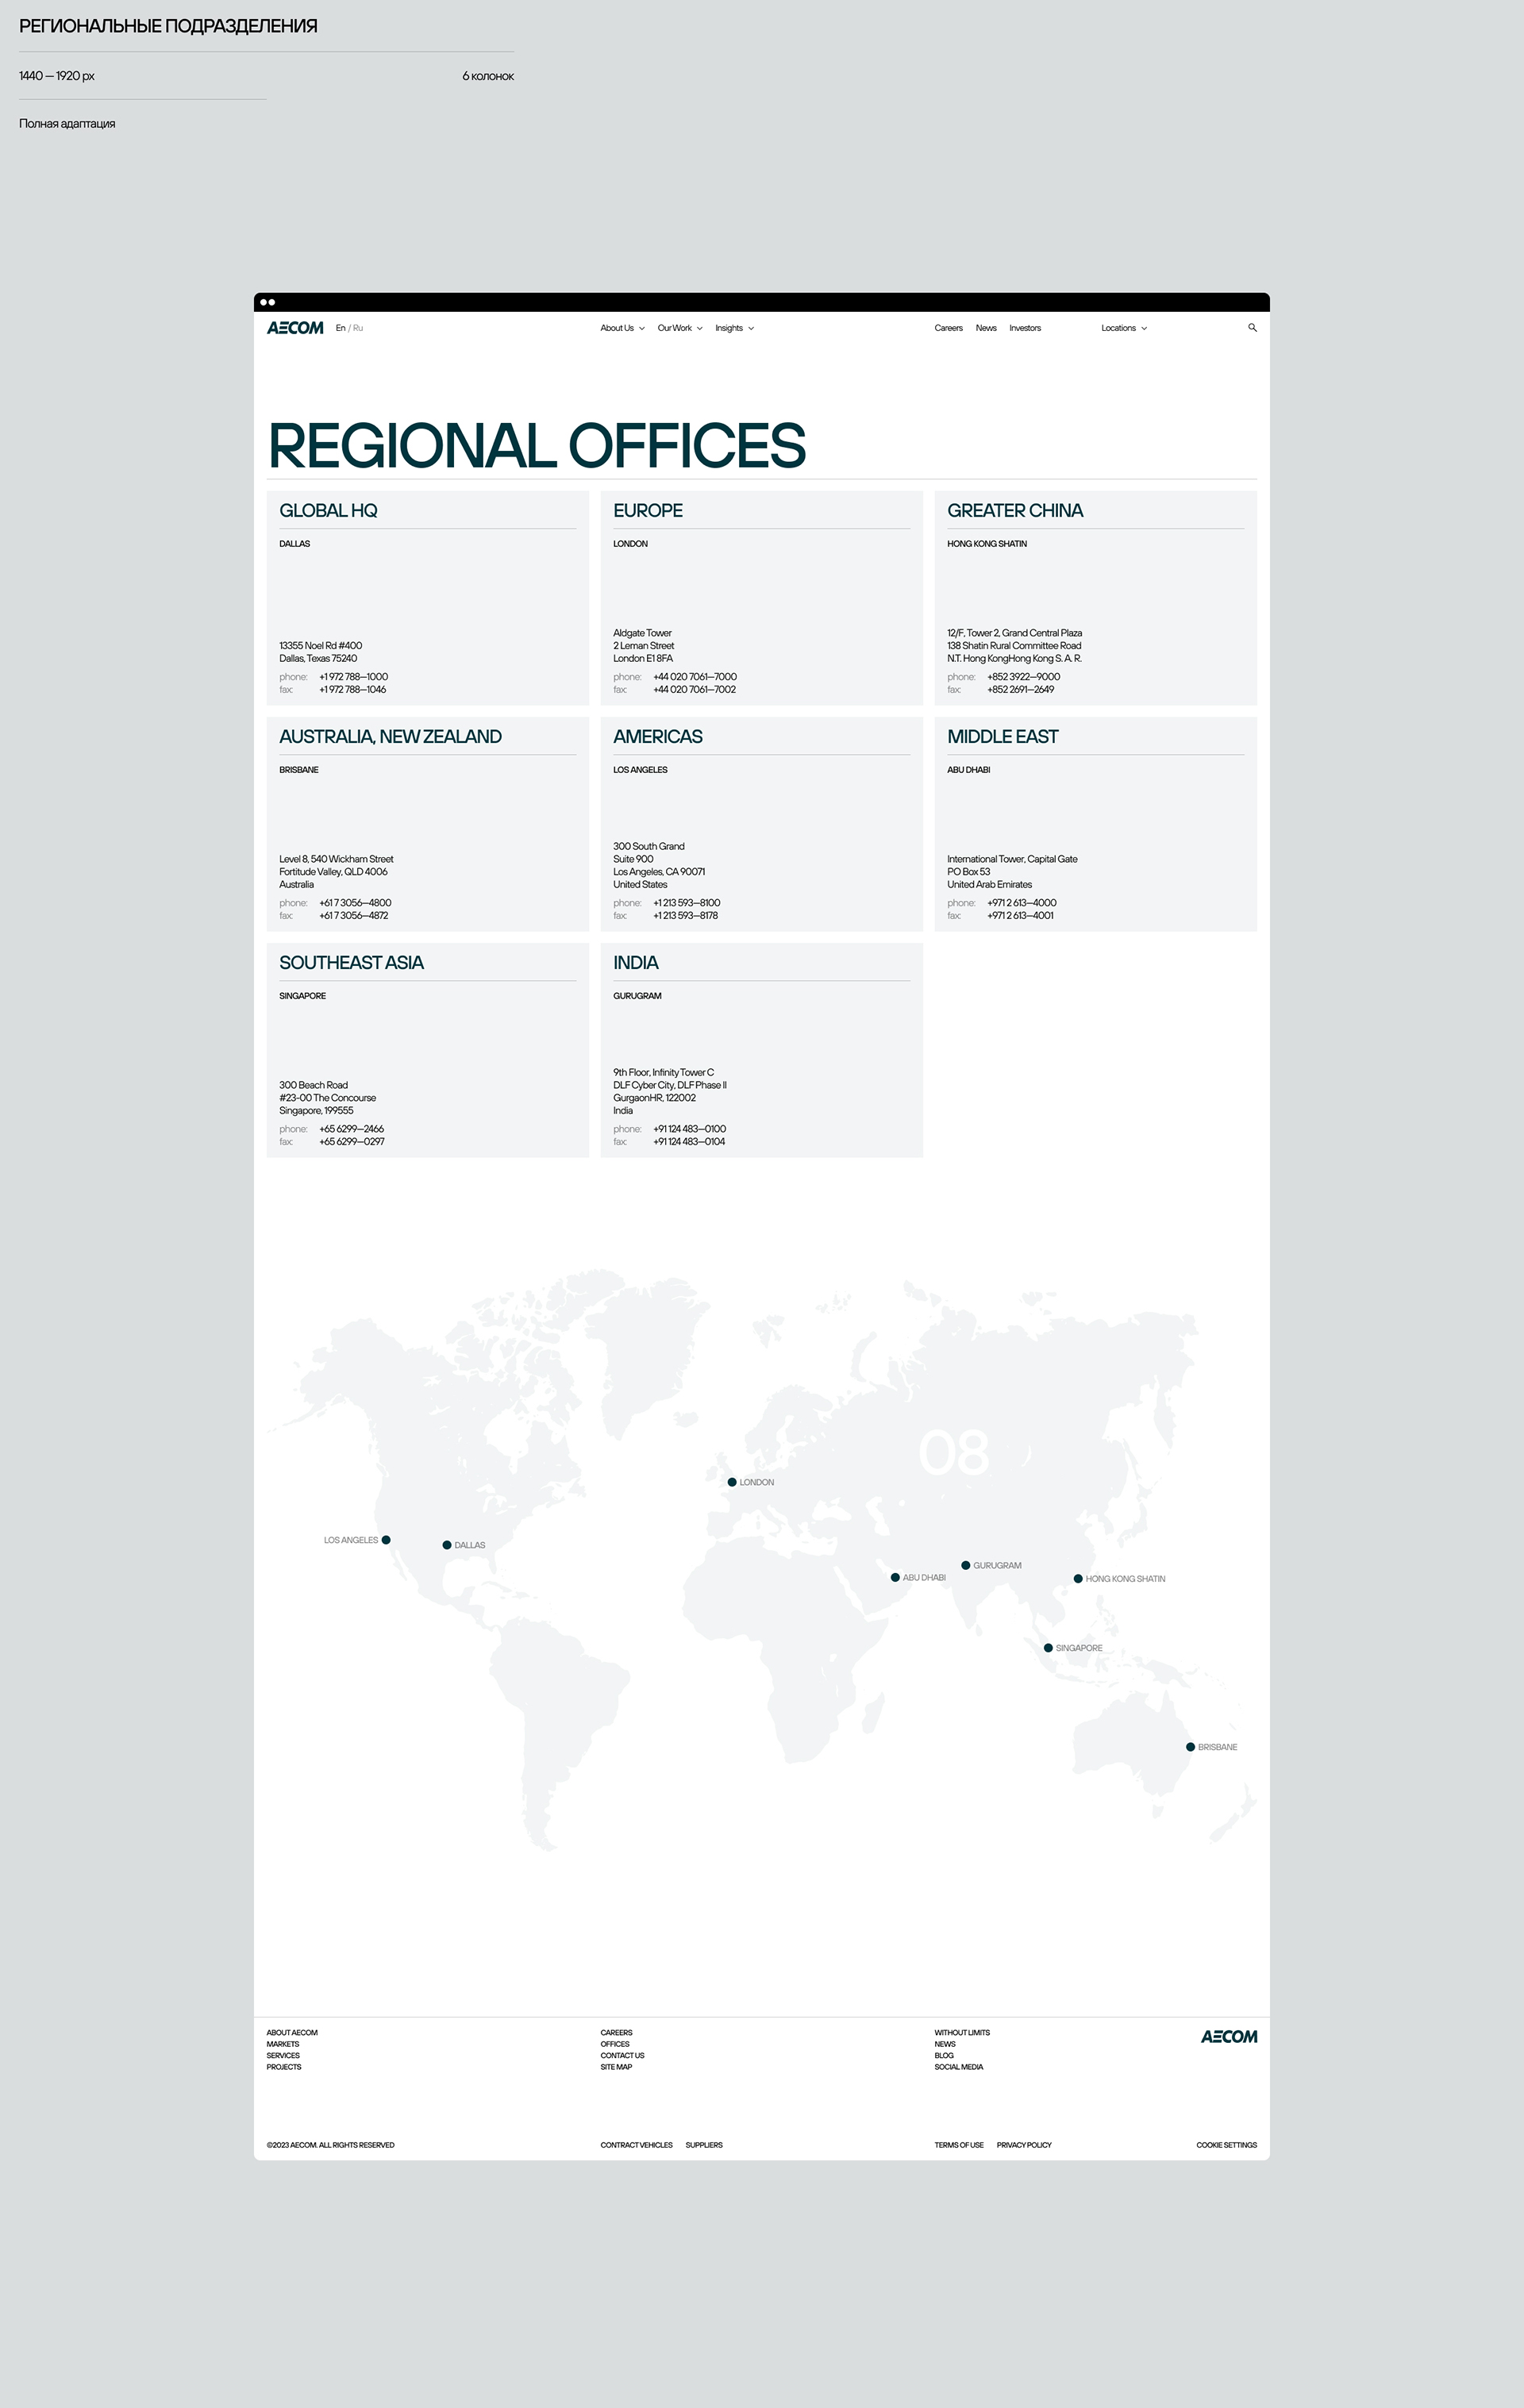Switch language to En

click(340, 328)
